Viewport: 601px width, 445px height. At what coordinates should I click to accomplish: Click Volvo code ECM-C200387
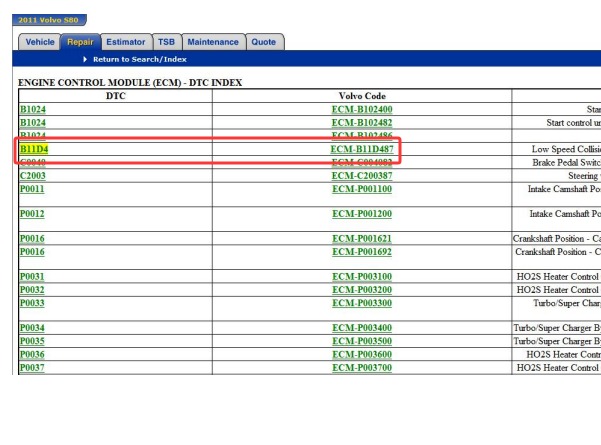pos(362,176)
